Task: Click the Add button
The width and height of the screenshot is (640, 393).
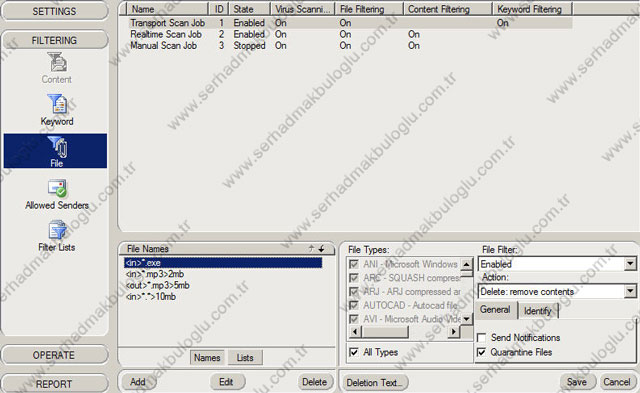Action: (x=138, y=382)
